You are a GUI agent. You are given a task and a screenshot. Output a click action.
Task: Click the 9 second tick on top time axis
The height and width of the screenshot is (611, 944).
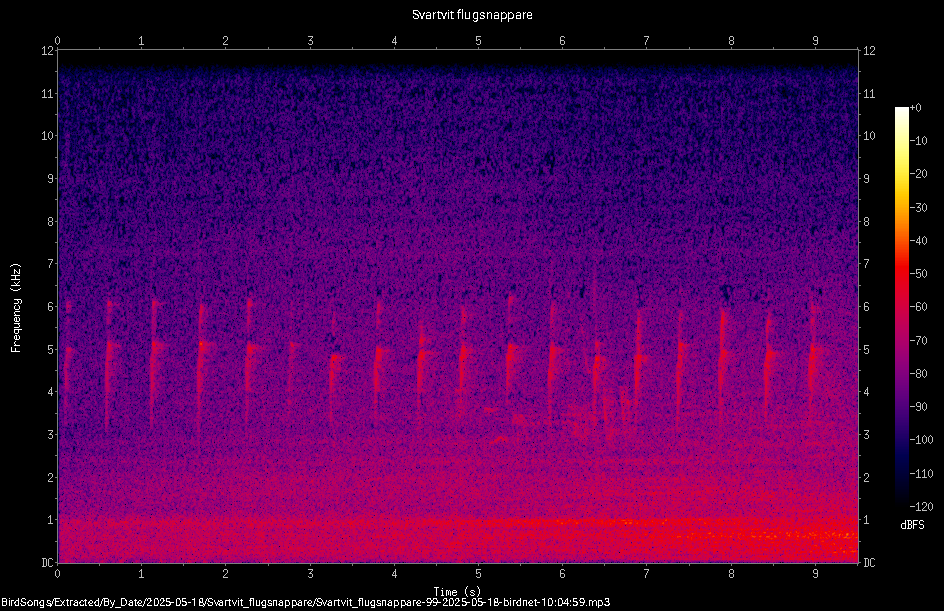815,41
